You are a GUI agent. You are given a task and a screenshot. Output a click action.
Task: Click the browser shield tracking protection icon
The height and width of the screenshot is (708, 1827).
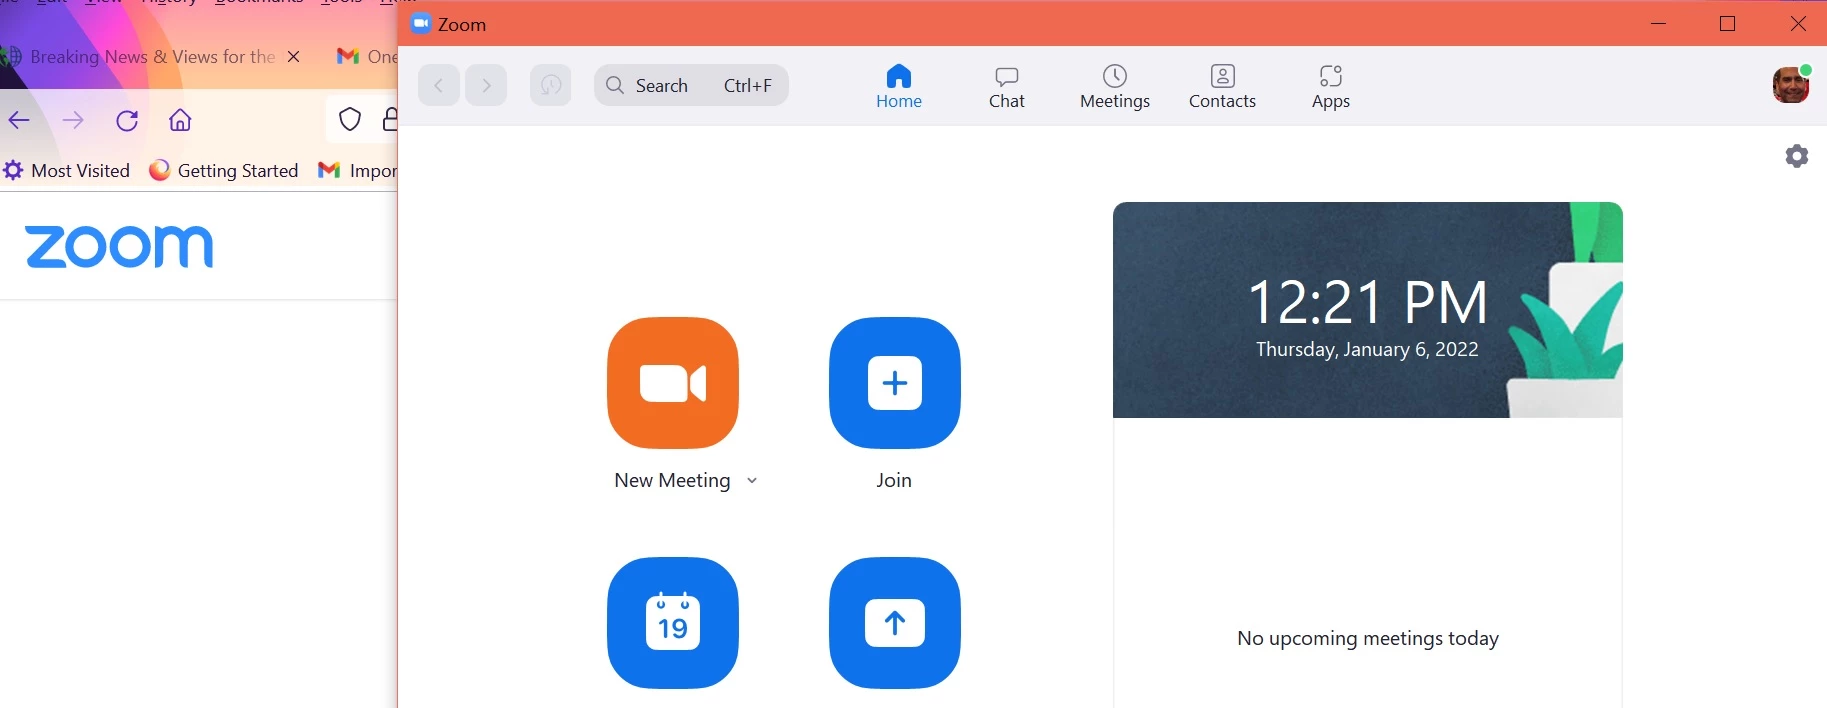click(x=350, y=120)
